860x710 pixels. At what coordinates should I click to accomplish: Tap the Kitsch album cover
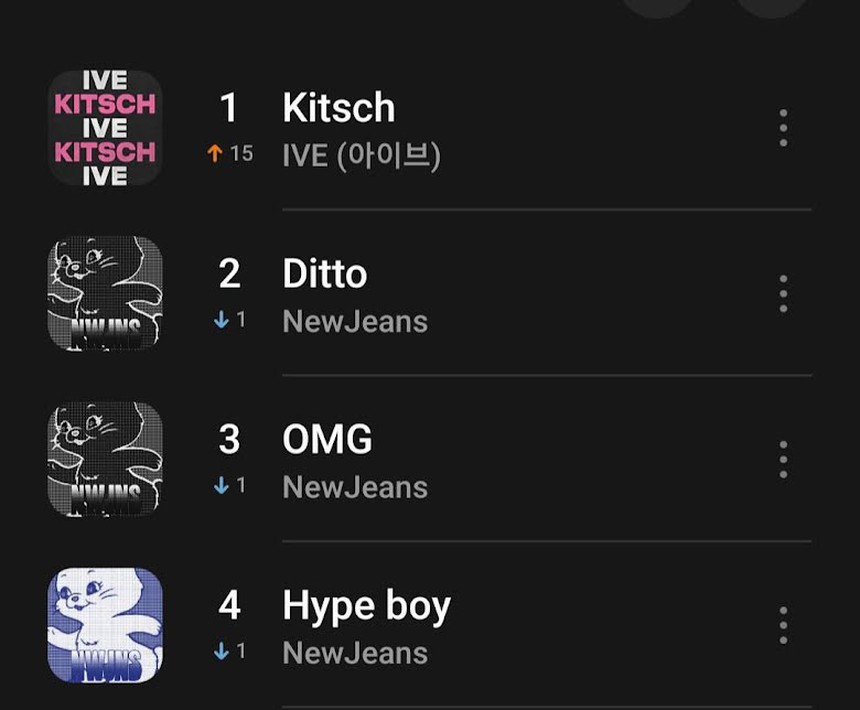click(105, 128)
